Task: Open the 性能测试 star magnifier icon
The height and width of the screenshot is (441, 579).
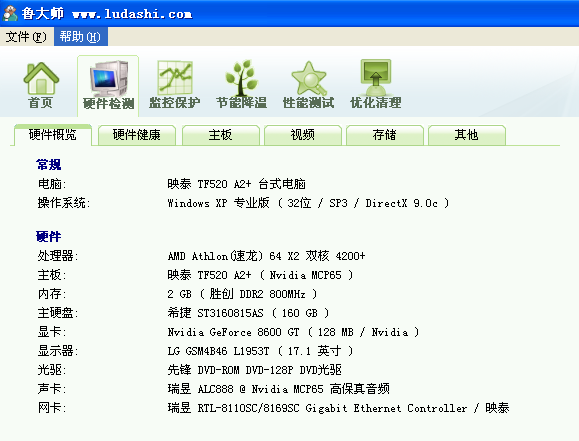Action: click(308, 85)
